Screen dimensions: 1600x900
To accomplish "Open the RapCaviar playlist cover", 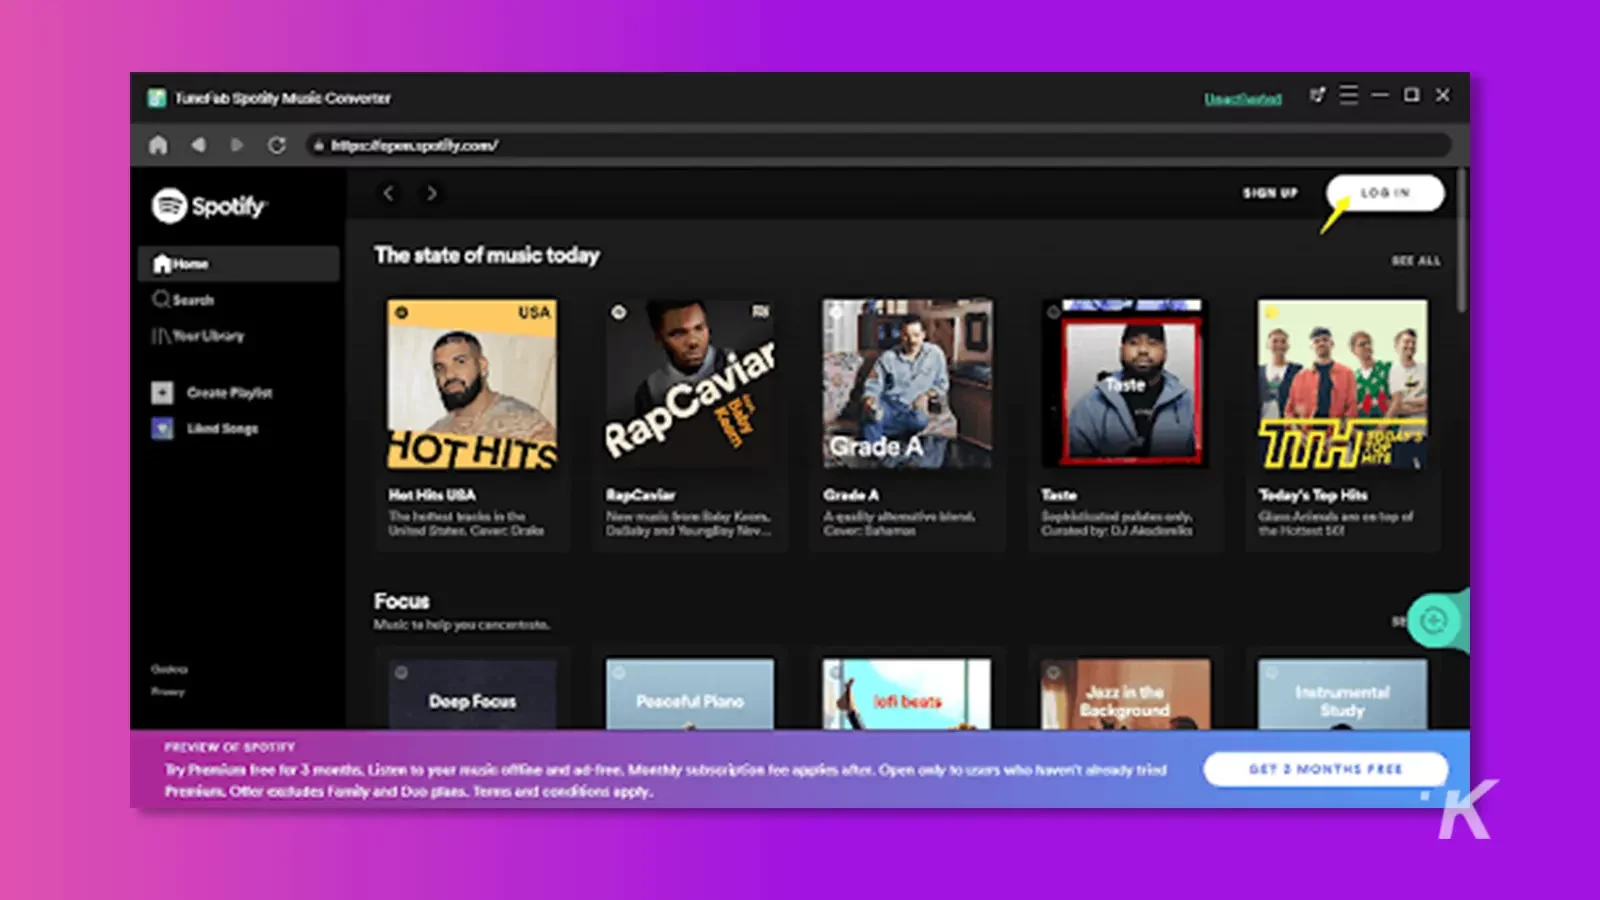I will 690,384.
